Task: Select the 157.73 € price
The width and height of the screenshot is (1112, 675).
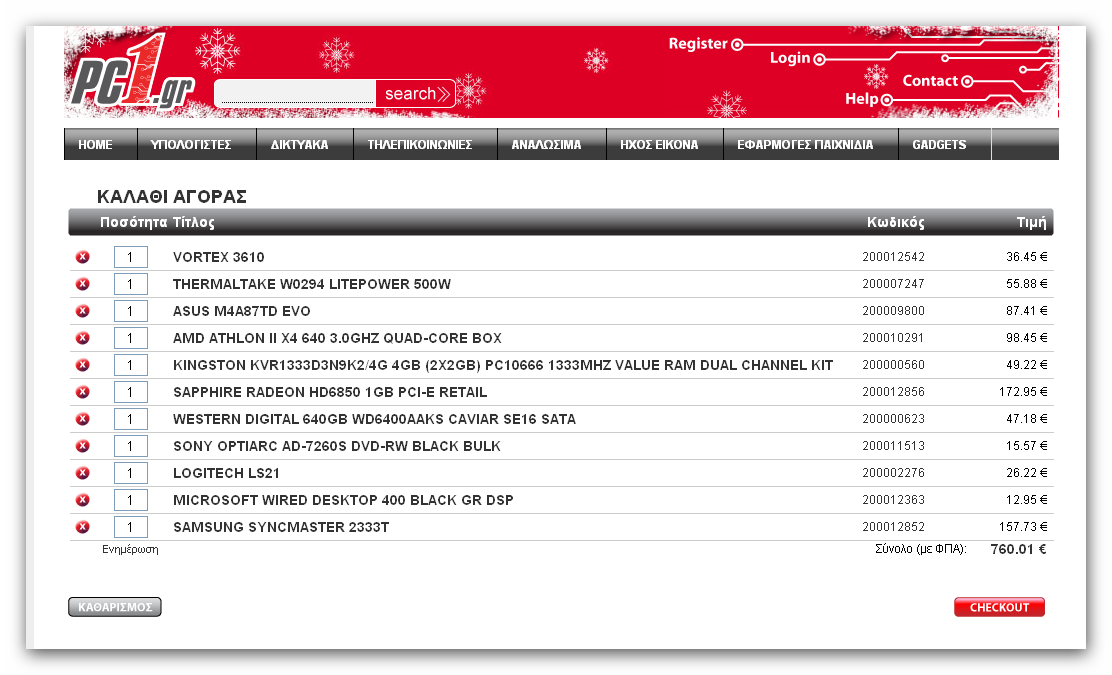Action: [1023, 526]
